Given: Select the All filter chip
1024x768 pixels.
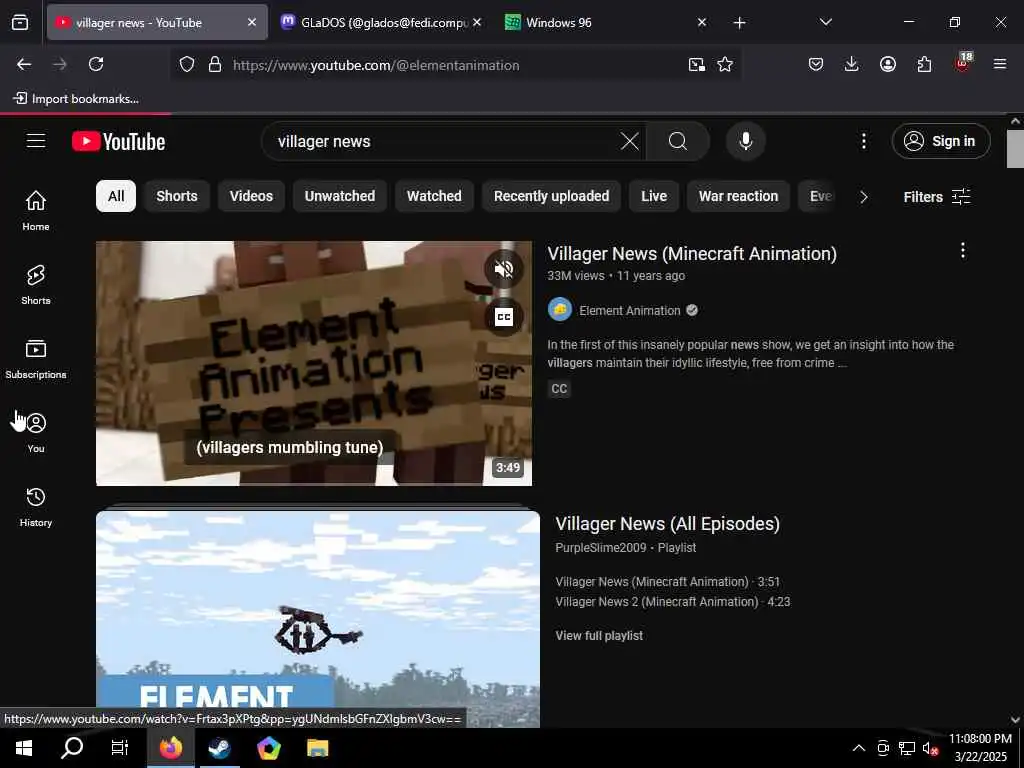Looking at the screenshot, I should (116, 196).
